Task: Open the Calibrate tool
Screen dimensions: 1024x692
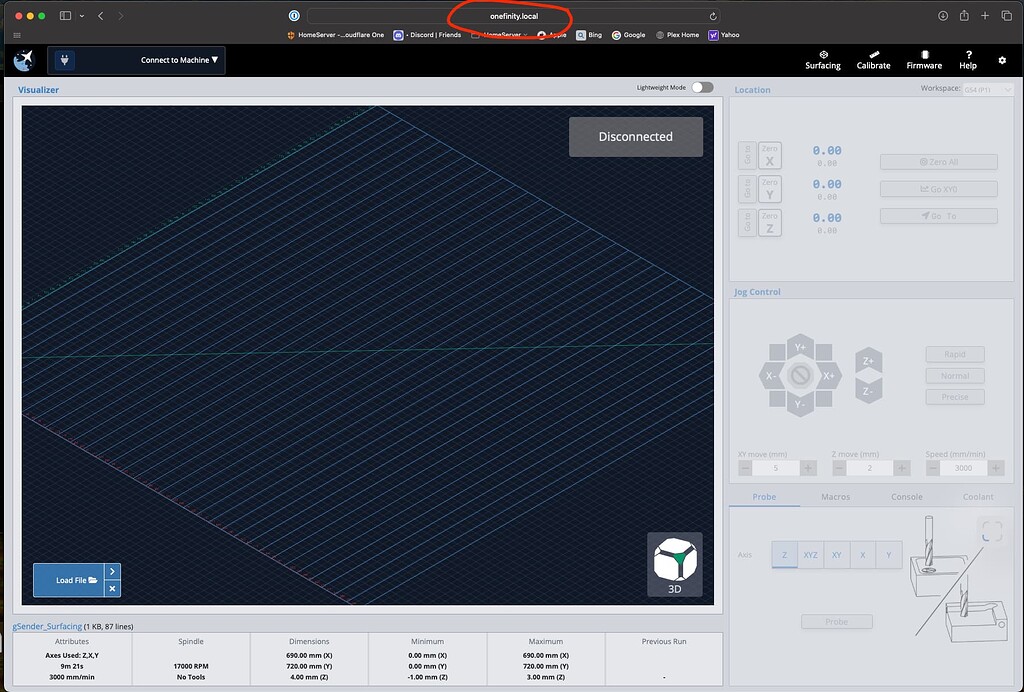Action: pos(872,60)
